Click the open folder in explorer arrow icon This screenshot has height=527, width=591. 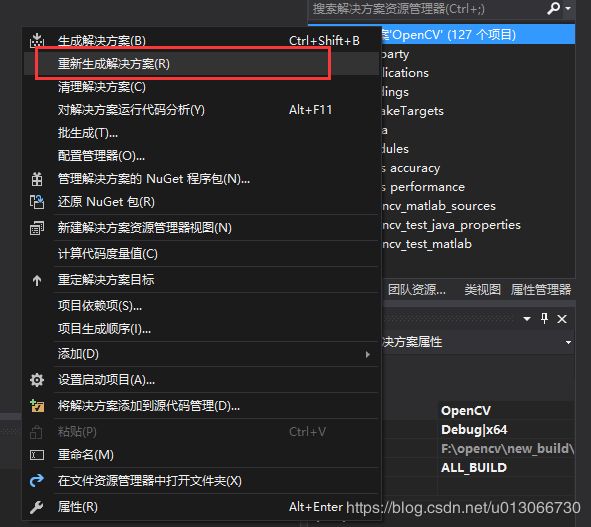click(x=37, y=481)
